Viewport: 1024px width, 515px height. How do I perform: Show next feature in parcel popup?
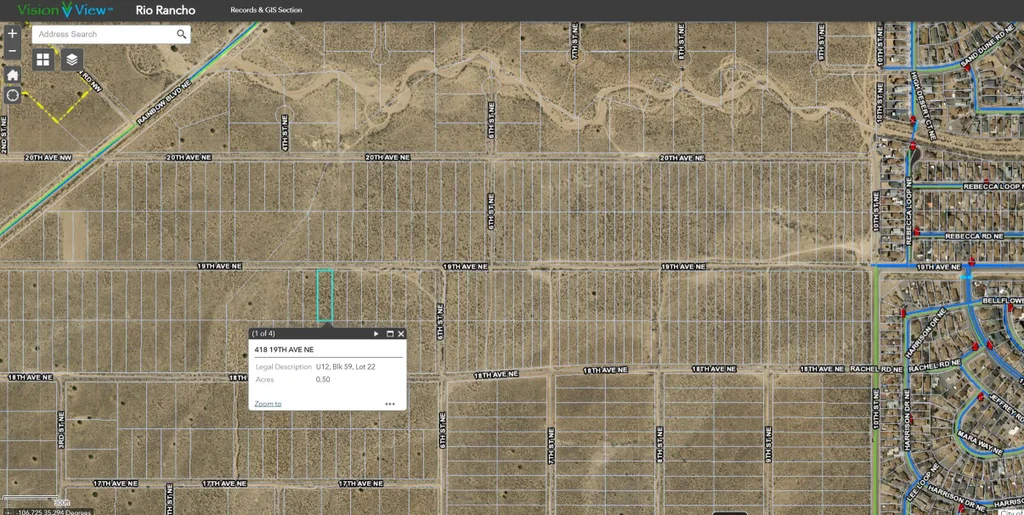(x=376, y=334)
